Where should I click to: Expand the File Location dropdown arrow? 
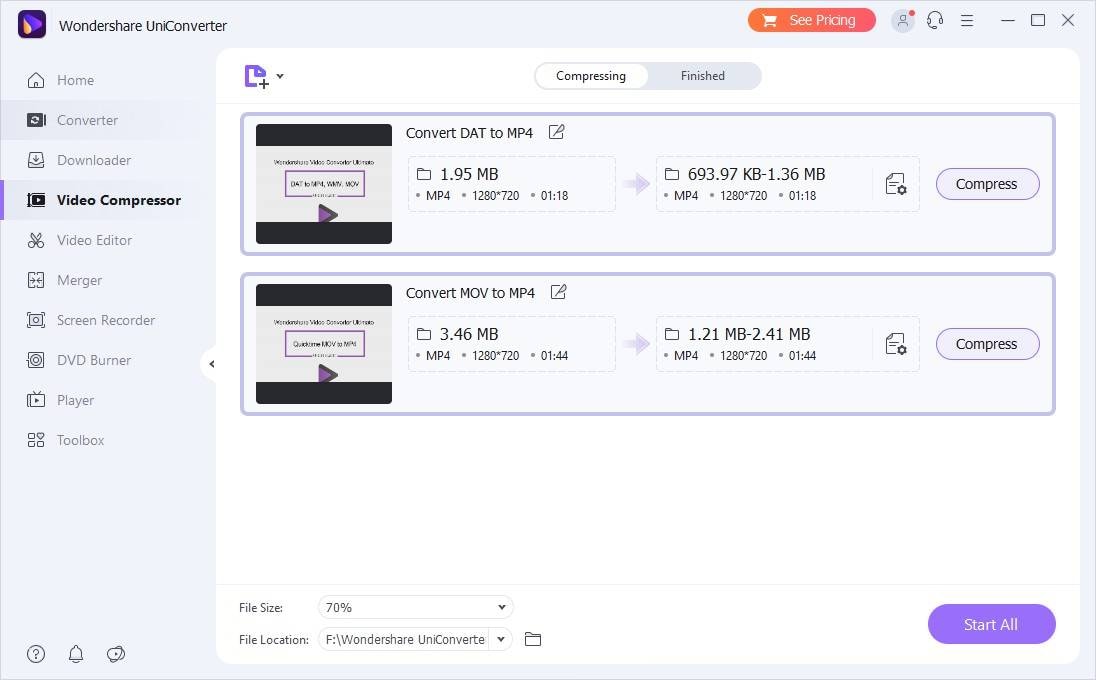point(501,639)
